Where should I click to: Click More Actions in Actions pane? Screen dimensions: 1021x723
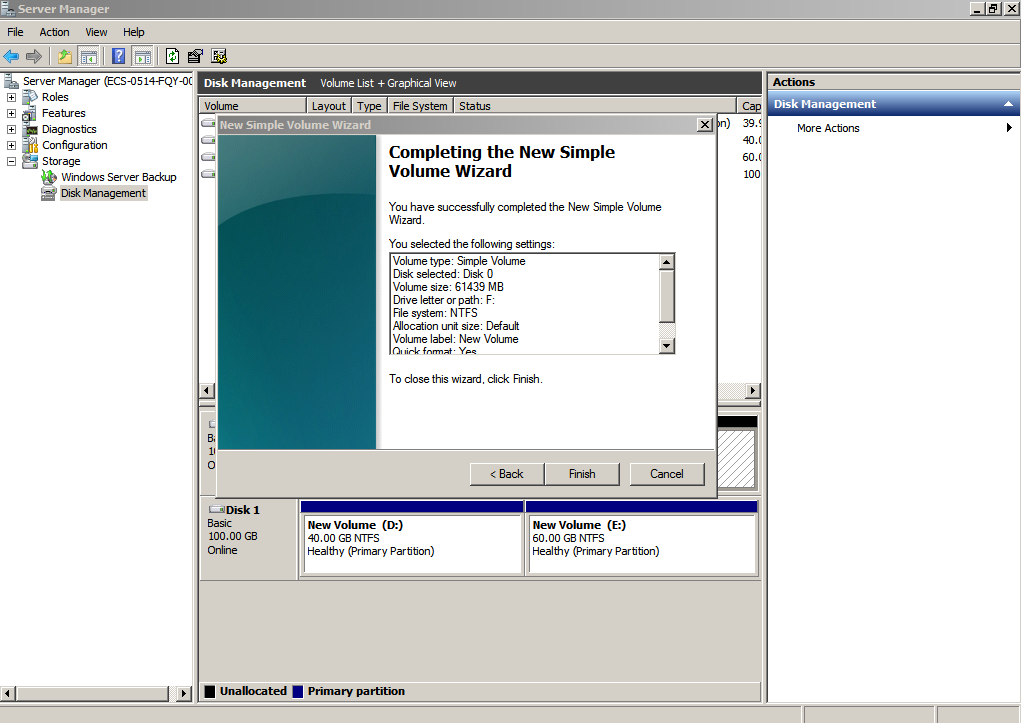point(828,128)
